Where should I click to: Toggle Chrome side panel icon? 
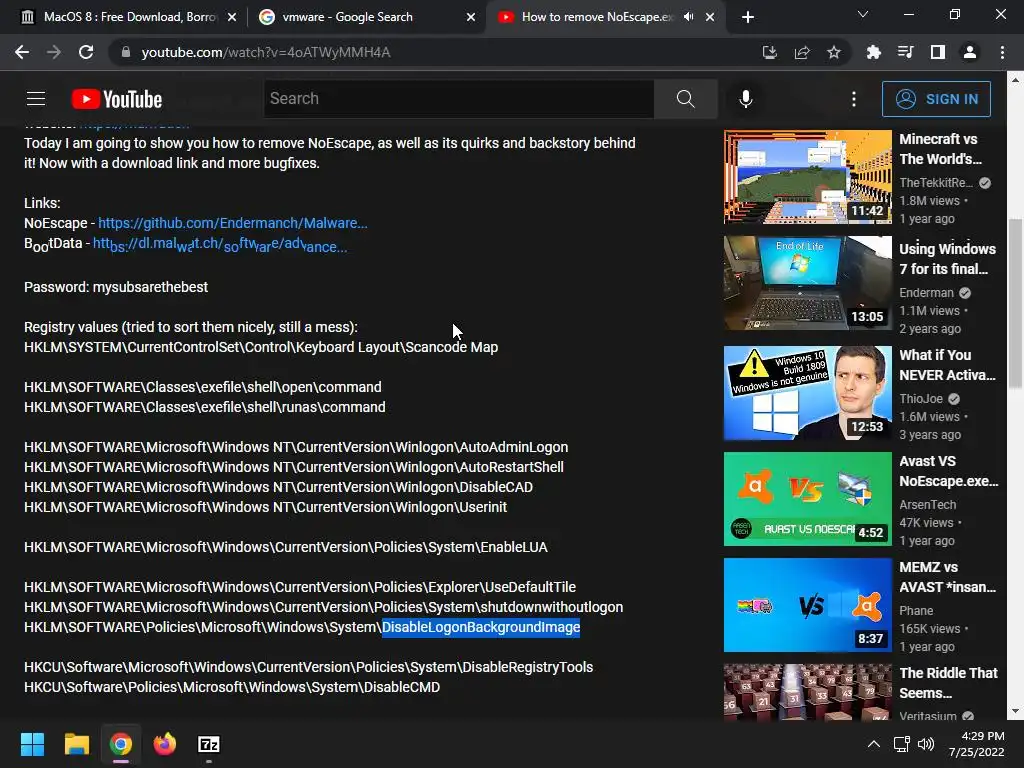point(938,52)
